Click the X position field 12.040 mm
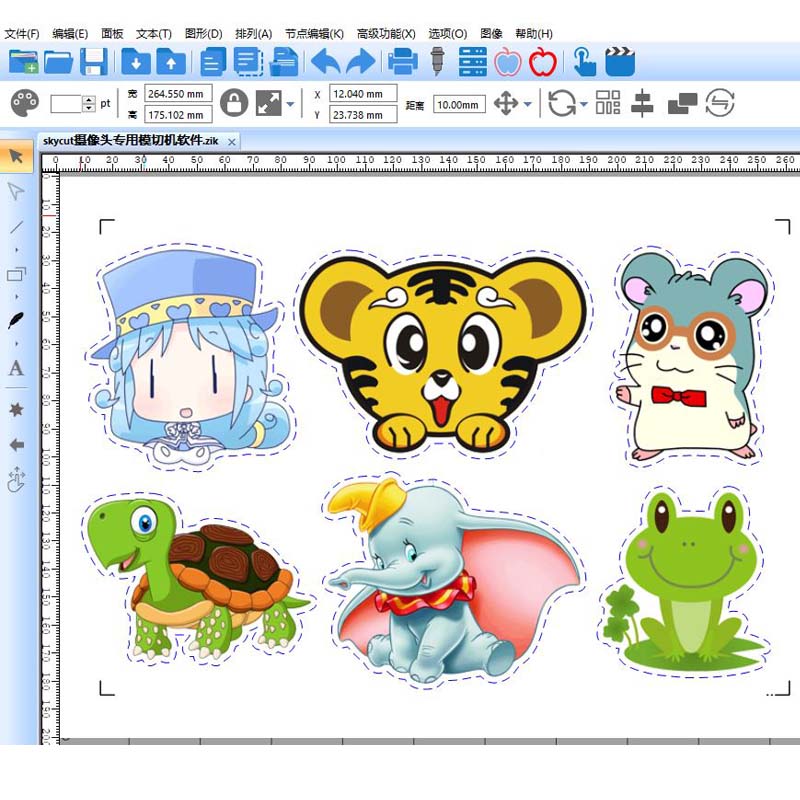 363,94
